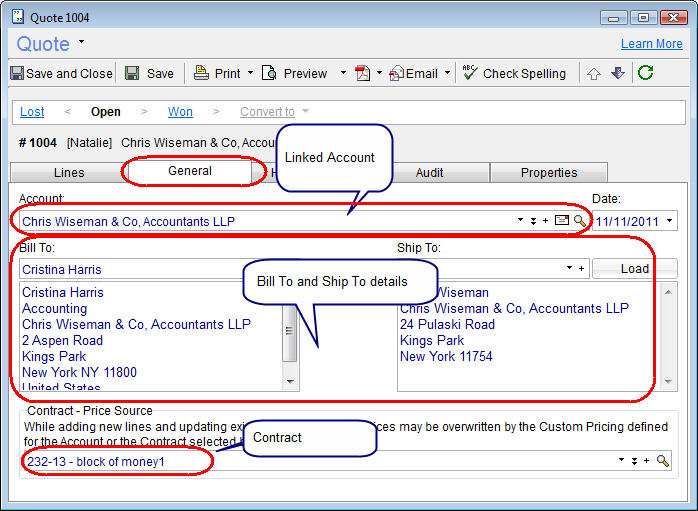Expand the Print dropdown arrow
698x511 pixels.
tap(251, 73)
